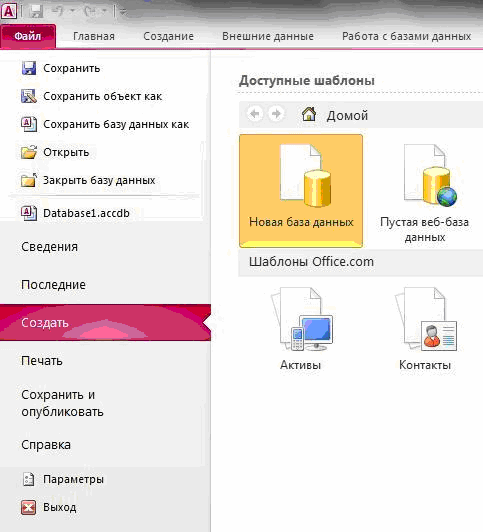Open the Файл tab
Screen dimensions: 483x532
28,36
